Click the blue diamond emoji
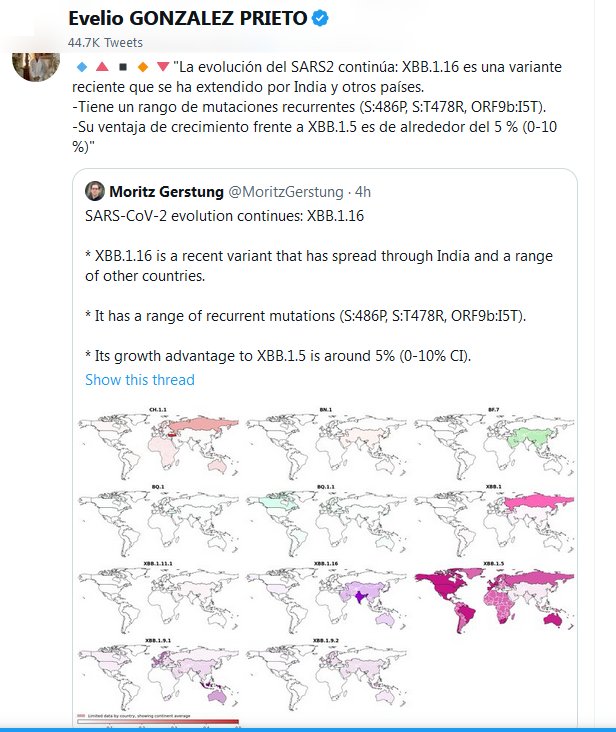Viewport: 616px width, 732px height. click(x=82, y=67)
